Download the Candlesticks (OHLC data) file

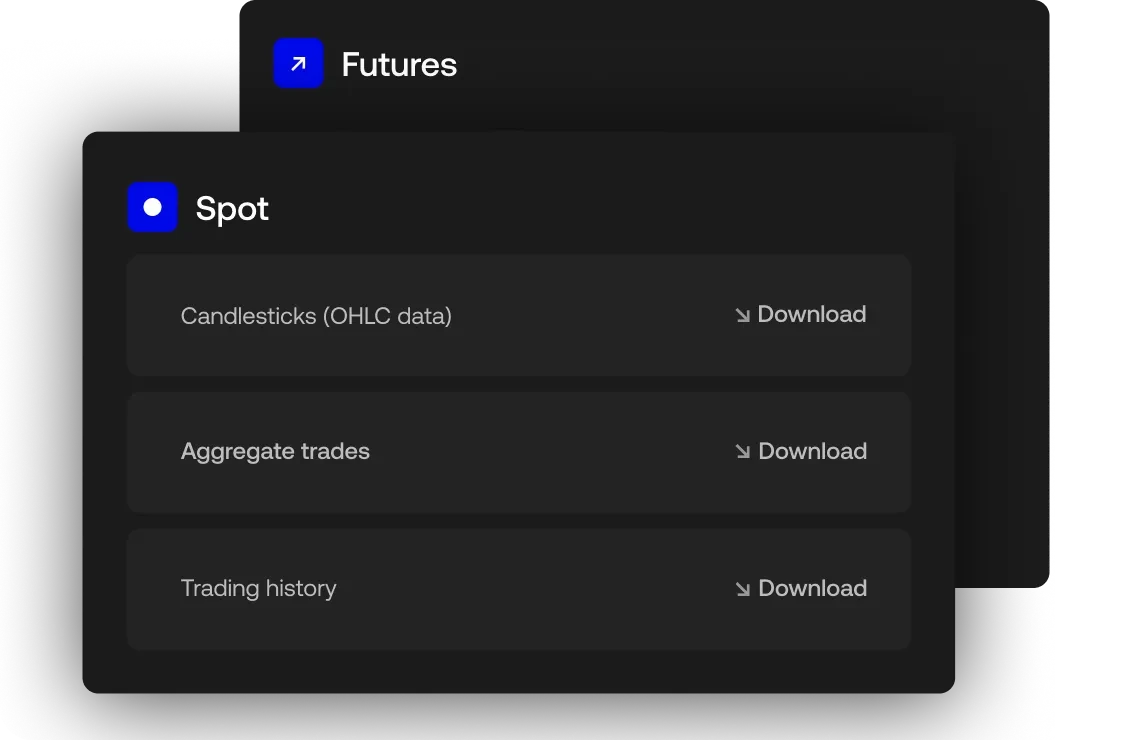[811, 315]
